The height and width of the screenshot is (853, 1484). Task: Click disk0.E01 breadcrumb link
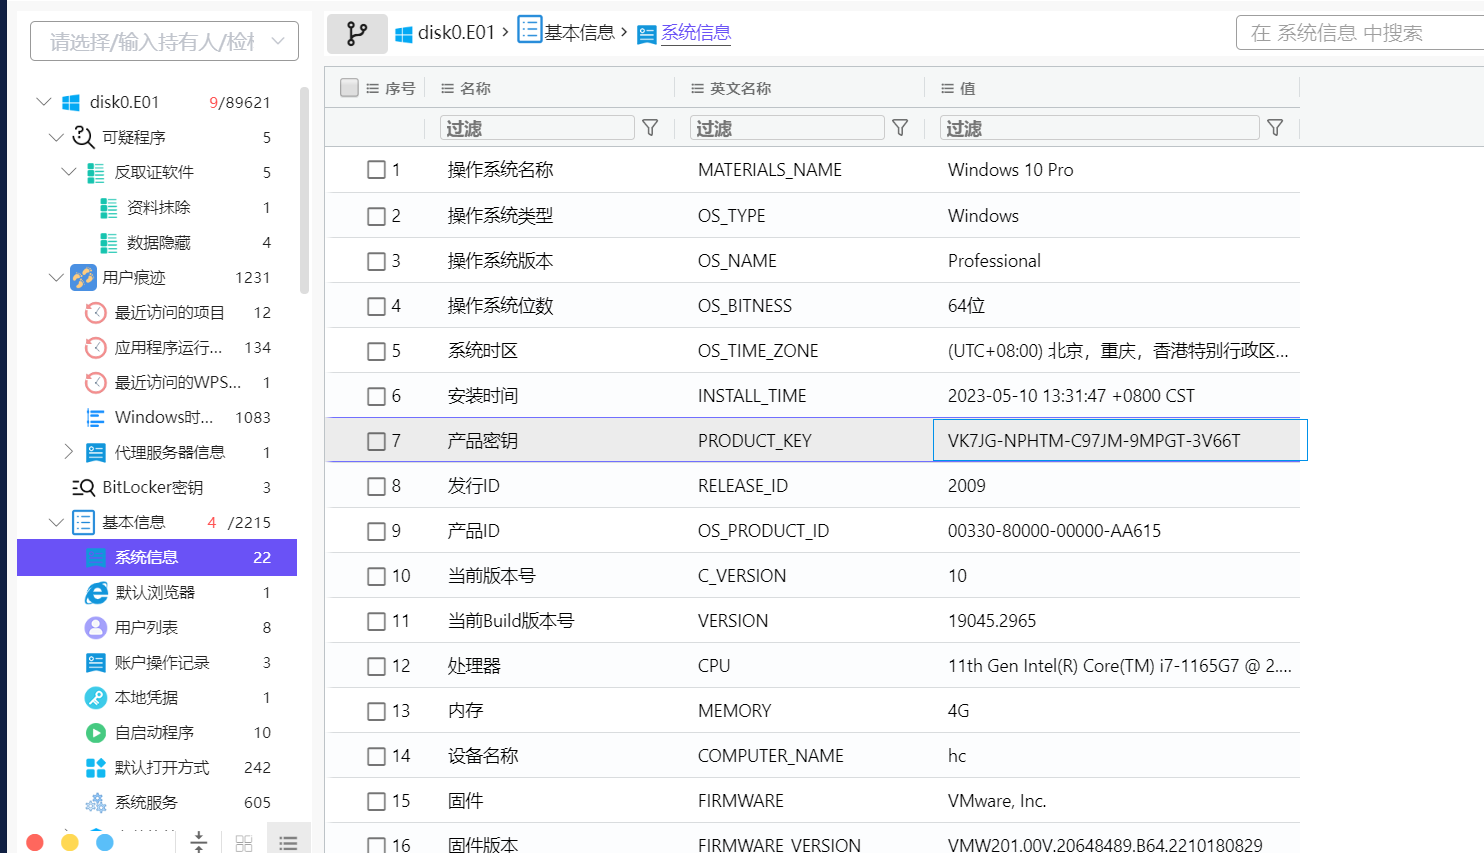[x=456, y=33]
